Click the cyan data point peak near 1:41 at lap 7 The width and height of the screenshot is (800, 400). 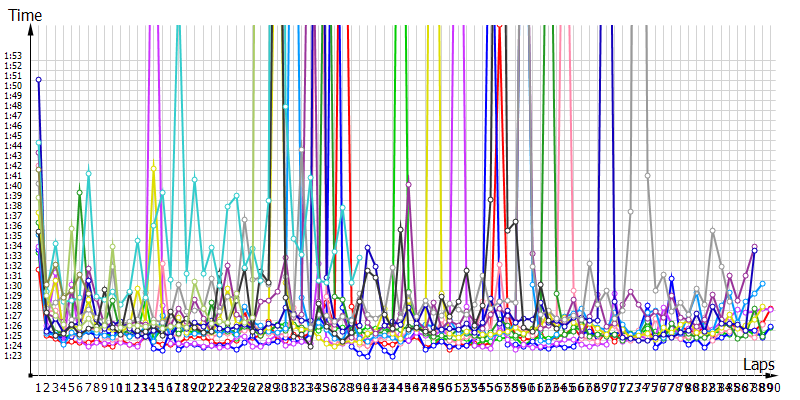89,173
